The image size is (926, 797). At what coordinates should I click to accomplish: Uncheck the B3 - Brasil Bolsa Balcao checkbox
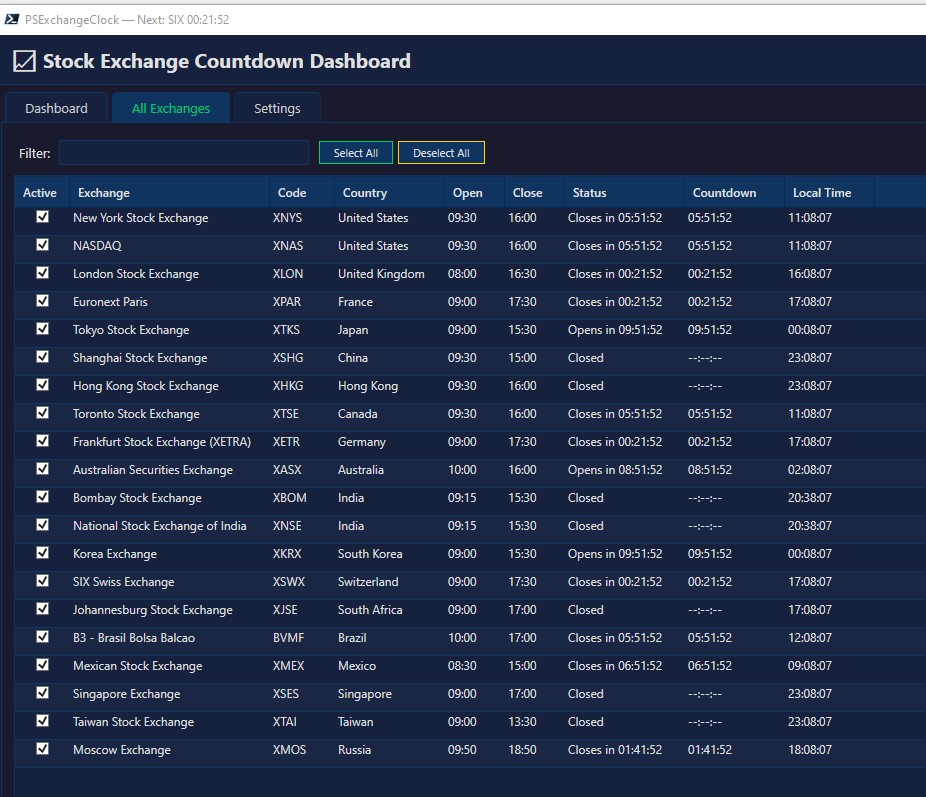tap(43, 636)
